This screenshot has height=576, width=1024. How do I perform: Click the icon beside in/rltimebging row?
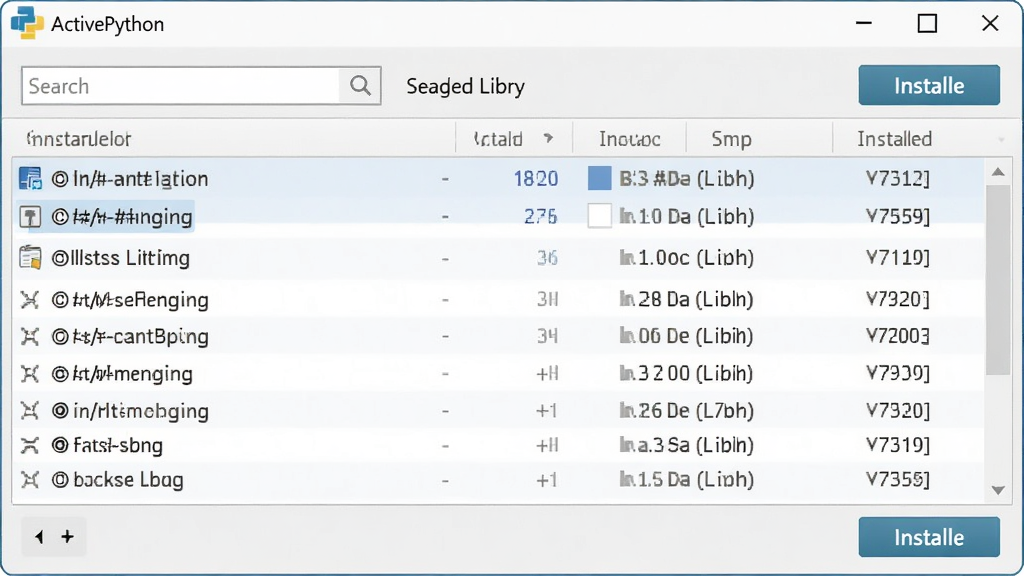[29, 411]
